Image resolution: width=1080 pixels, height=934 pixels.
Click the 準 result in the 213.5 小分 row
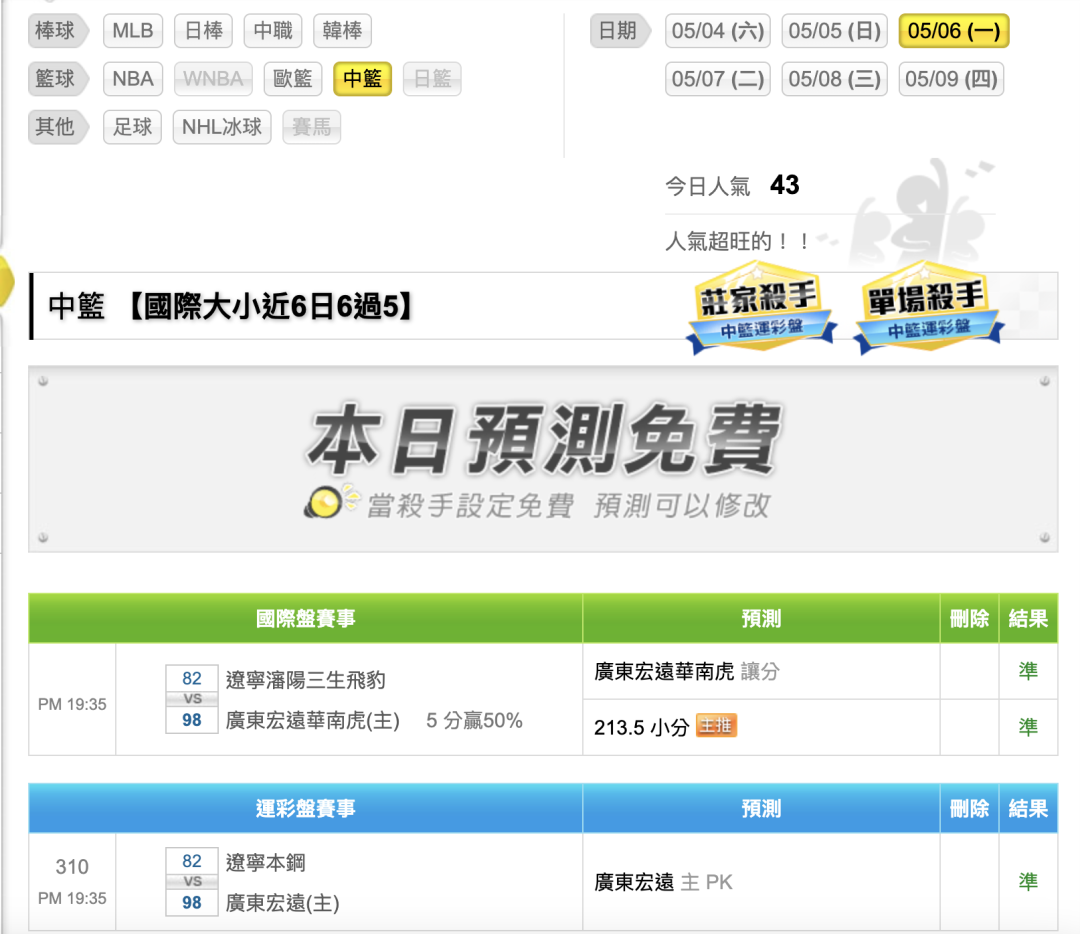coord(1028,727)
